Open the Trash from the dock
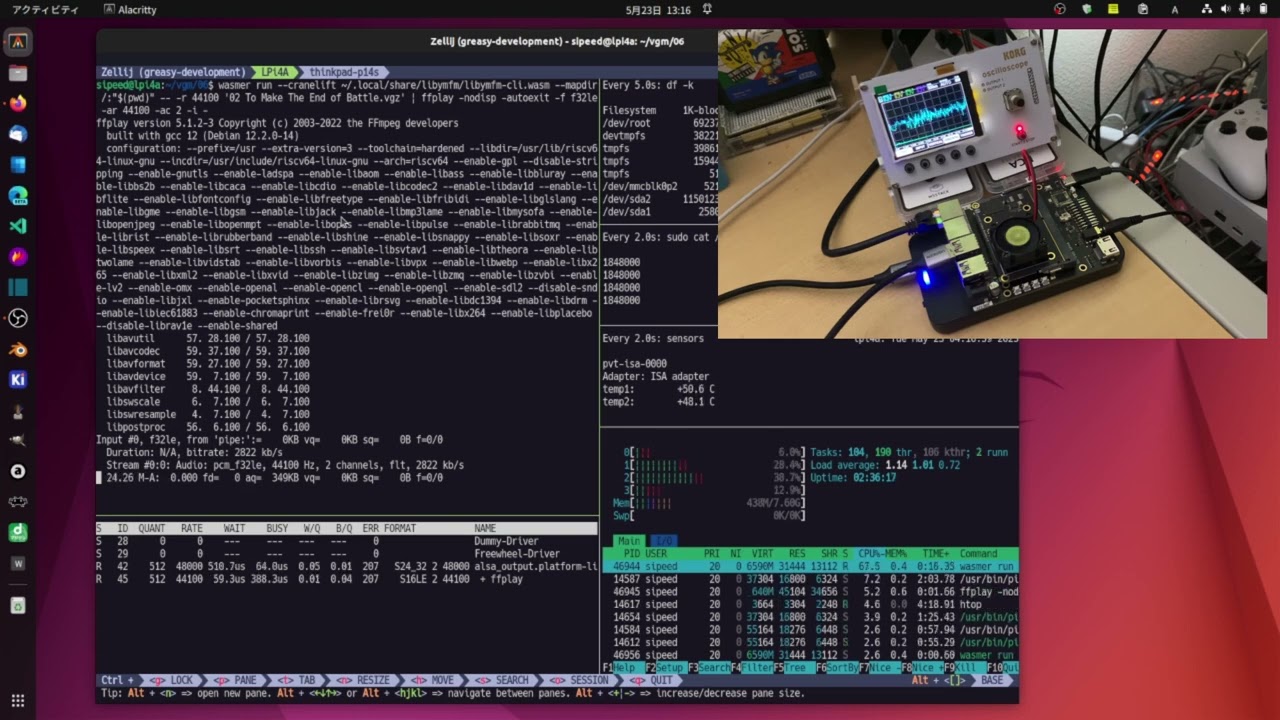This screenshot has width=1280, height=720. (18, 605)
